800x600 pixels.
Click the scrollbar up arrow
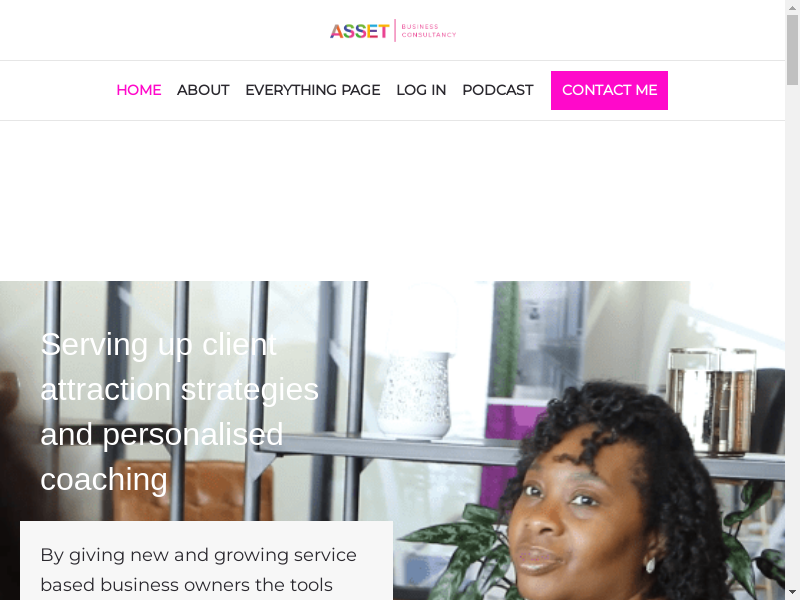point(792,6)
